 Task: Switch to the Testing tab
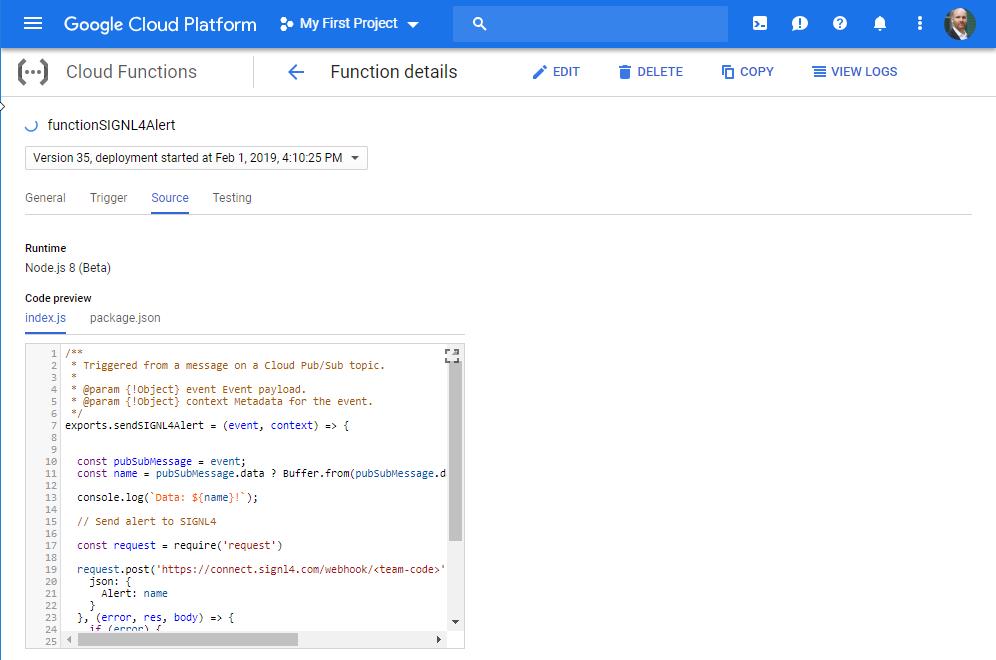[x=232, y=198]
